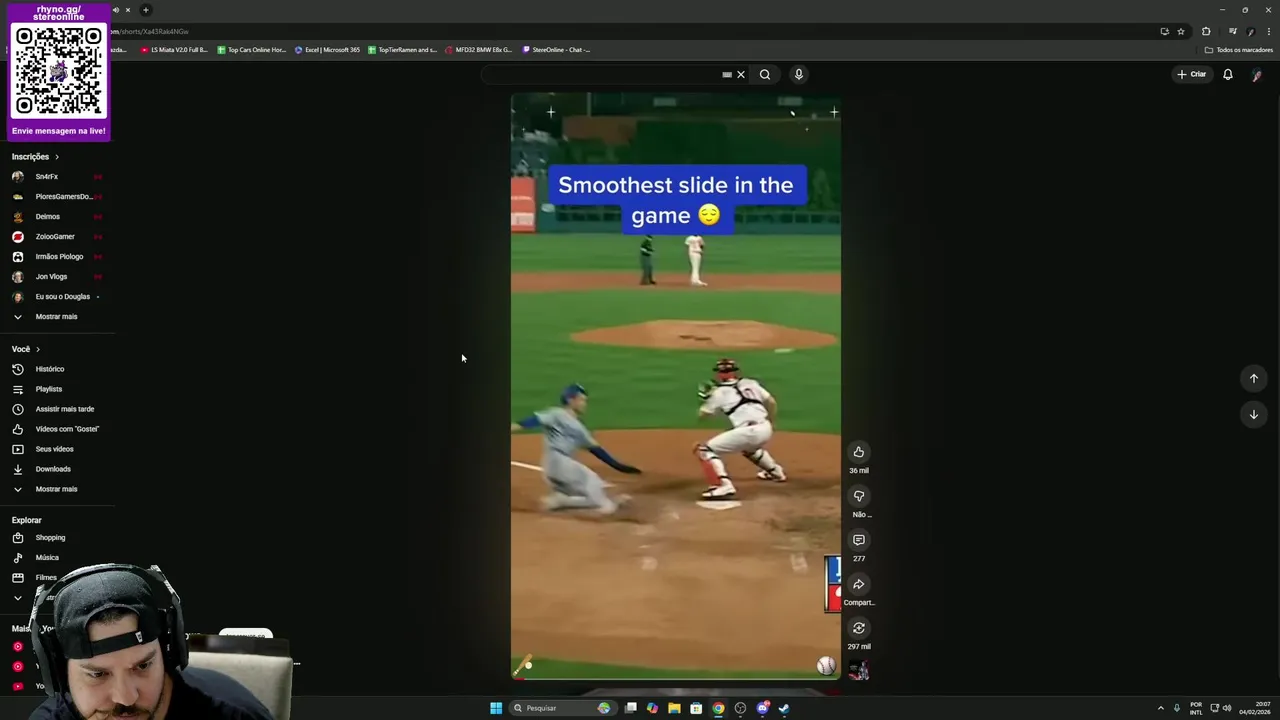1280x720 pixels.
Task: Start voice search with microphone icon
Action: 798,74
